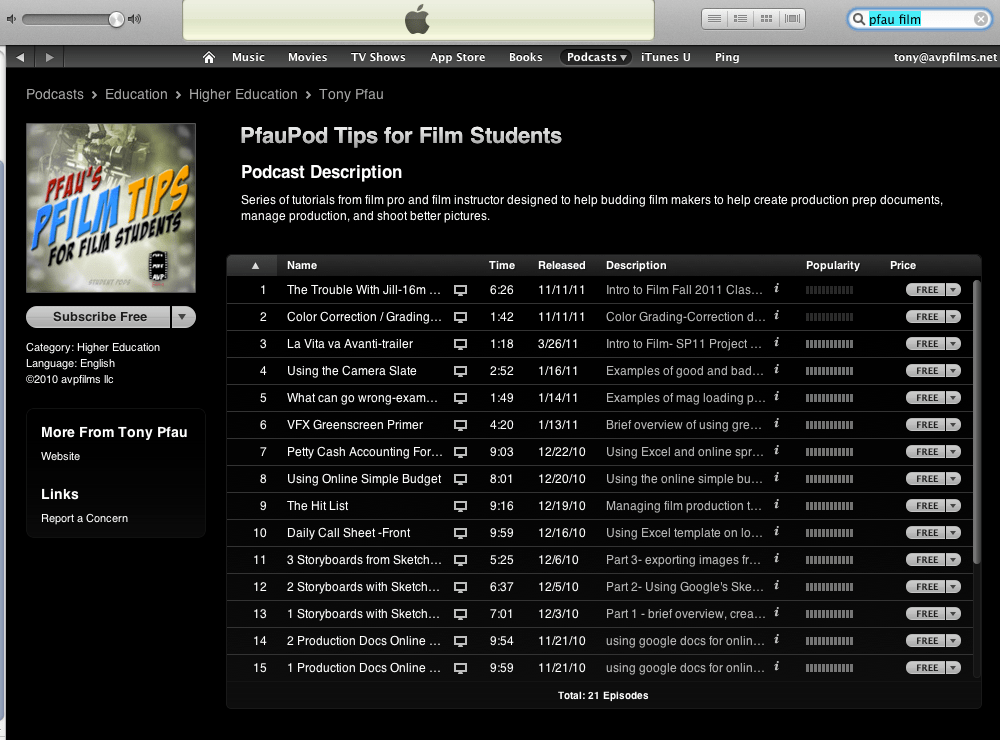Viewport: 1000px width, 740px height.
Task: Click inside the pfau film search field
Action: pyautogui.click(x=920, y=19)
